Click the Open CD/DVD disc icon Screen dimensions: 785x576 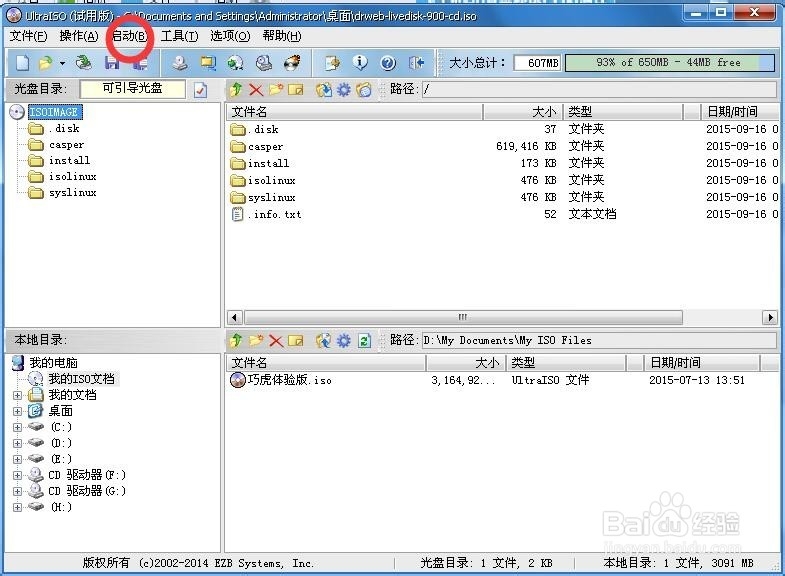tap(84, 63)
